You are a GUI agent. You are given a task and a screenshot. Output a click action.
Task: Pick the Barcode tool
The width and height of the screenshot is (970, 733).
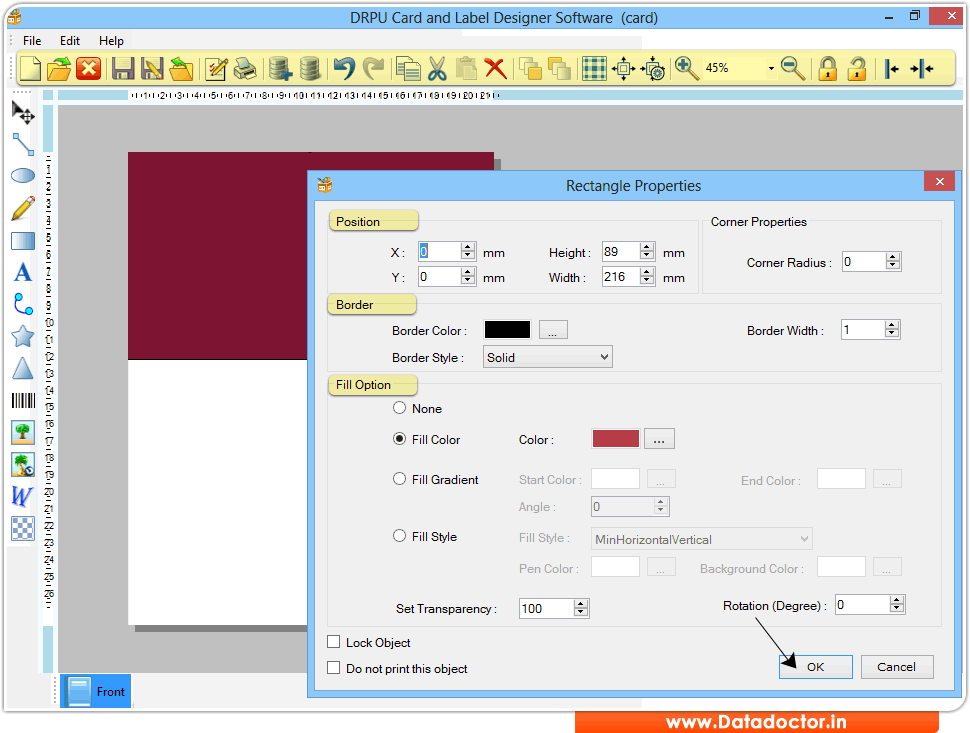pyautogui.click(x=22, y=400)
